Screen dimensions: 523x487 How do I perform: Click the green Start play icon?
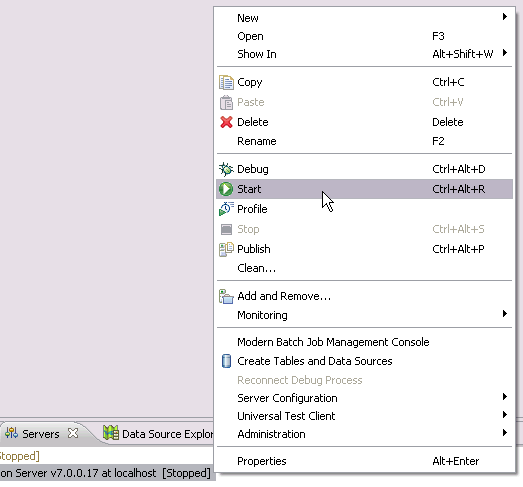pos(226,189)
